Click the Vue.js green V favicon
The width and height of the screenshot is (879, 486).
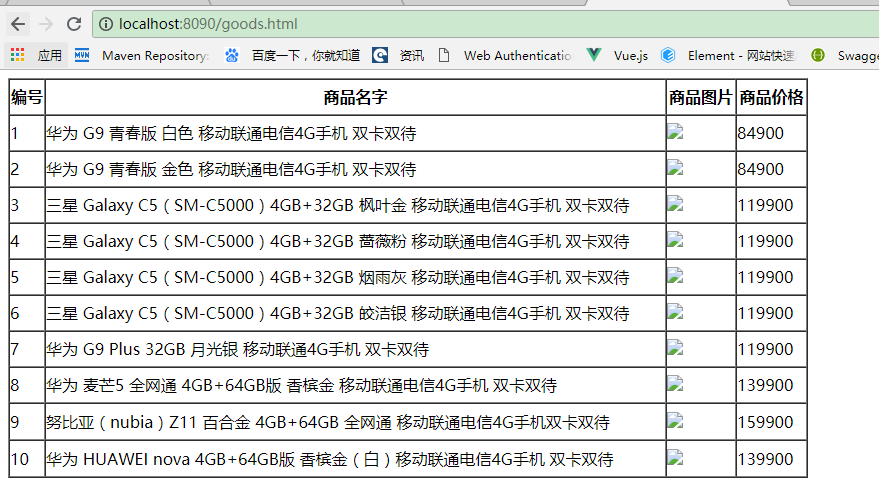[594, 55]
